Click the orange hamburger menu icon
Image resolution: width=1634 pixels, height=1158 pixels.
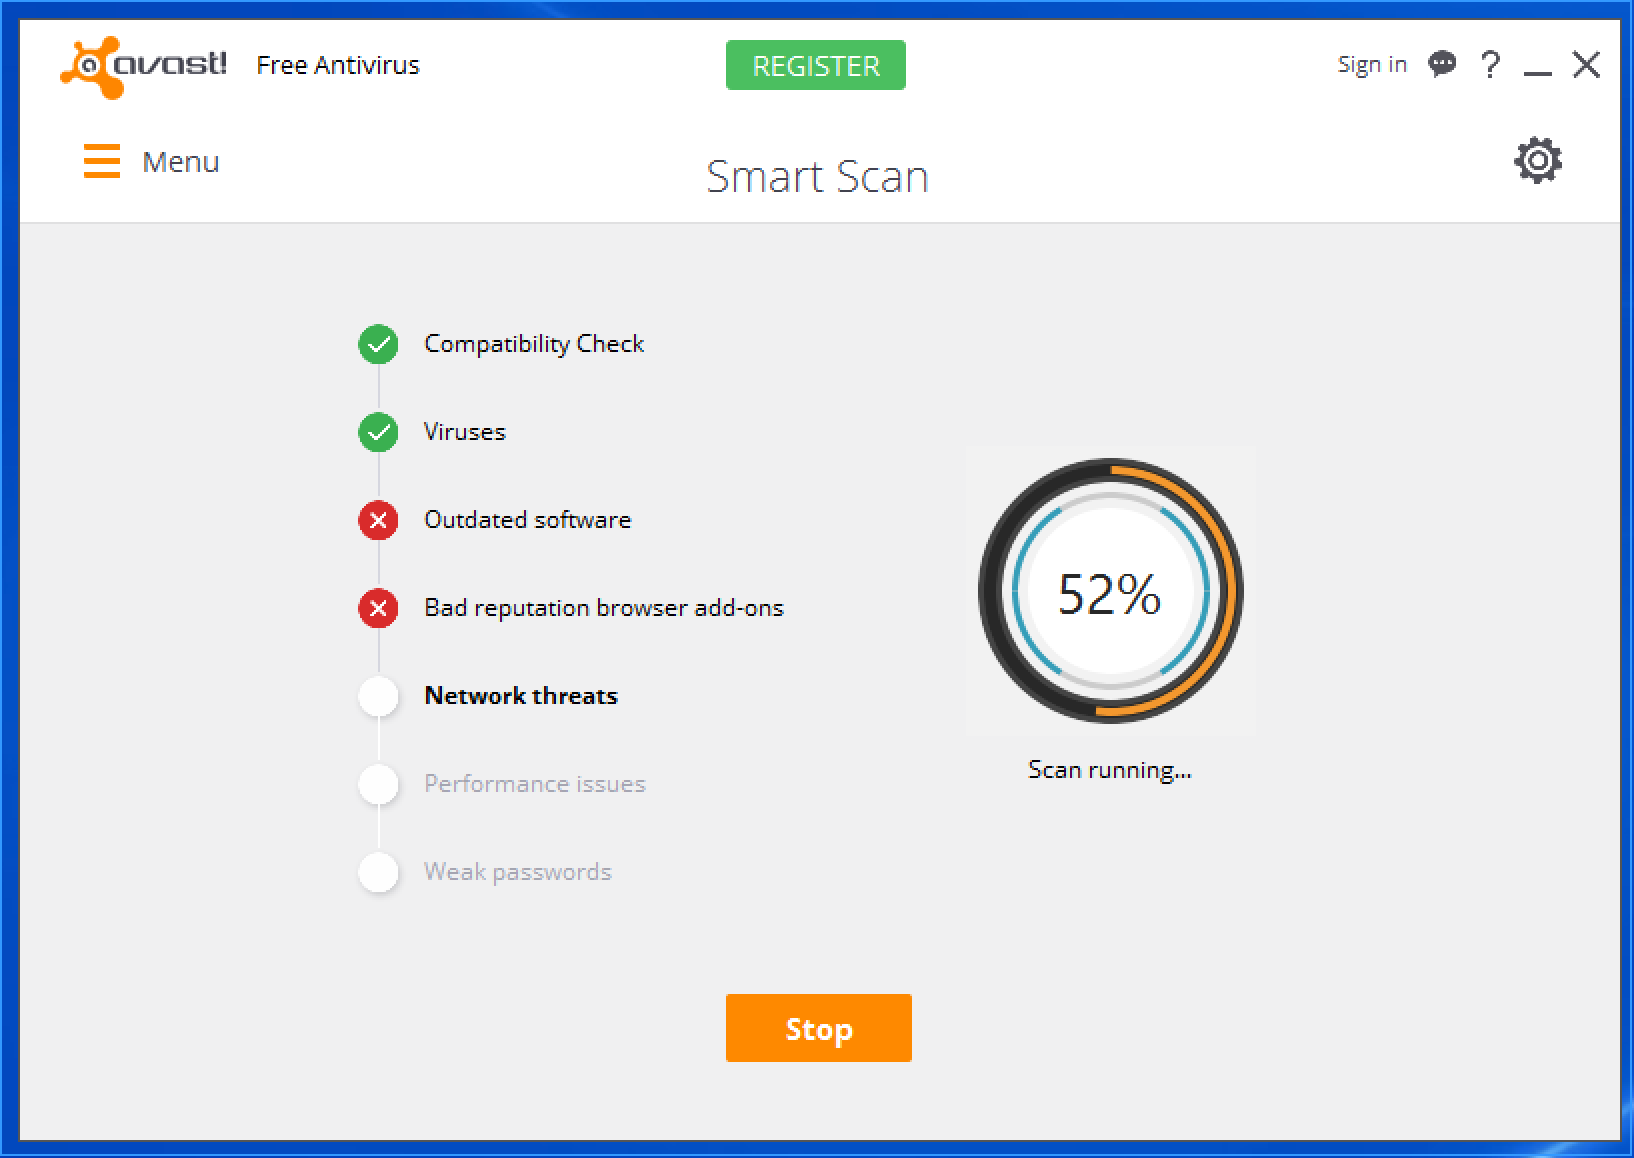[101, 161]
